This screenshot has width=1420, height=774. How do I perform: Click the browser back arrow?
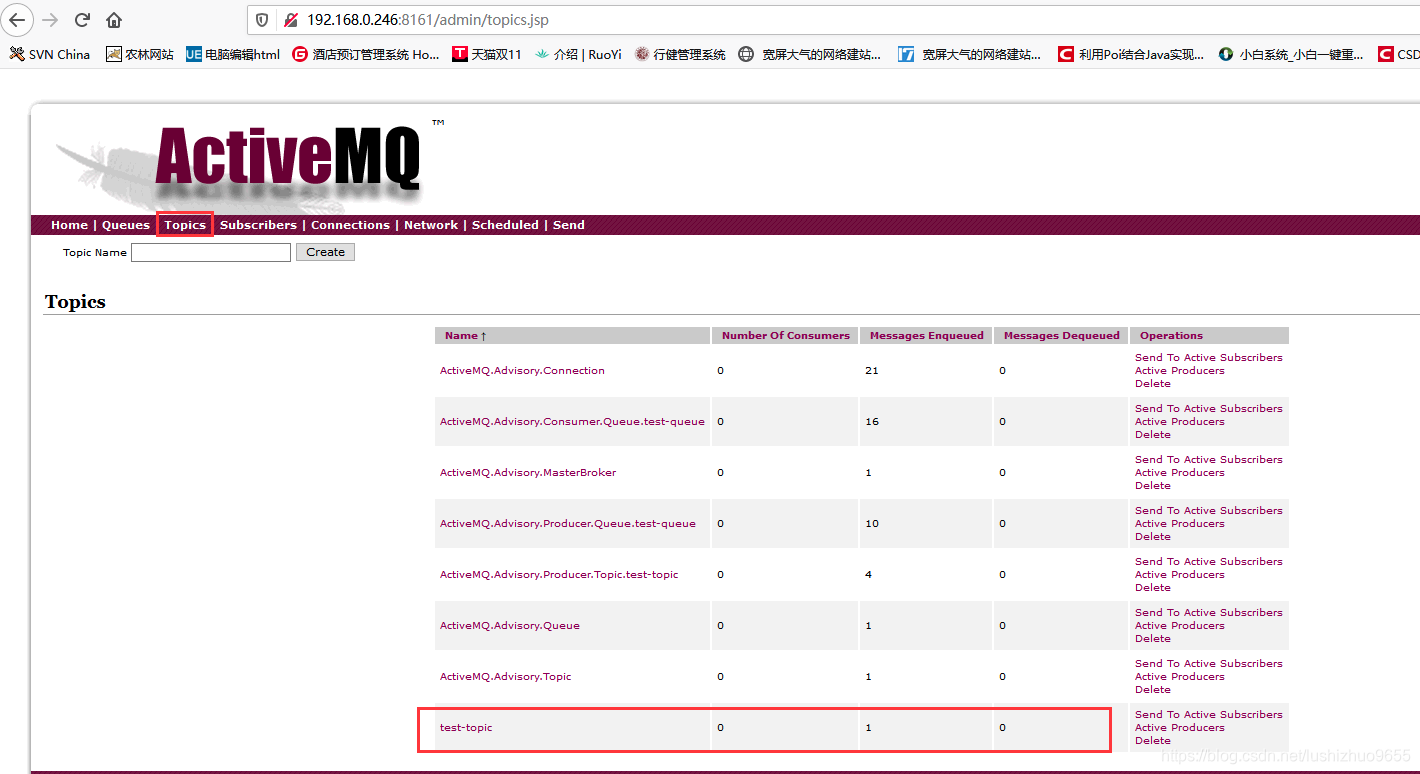[x=17, y=20]
